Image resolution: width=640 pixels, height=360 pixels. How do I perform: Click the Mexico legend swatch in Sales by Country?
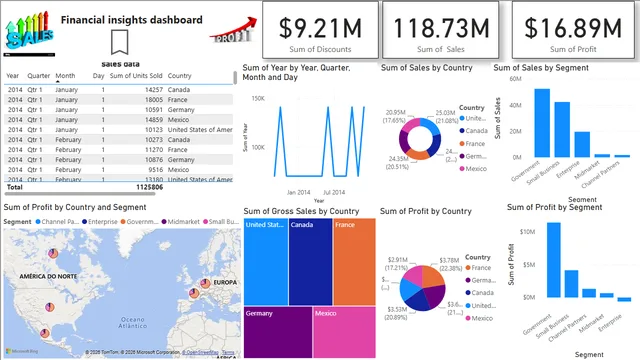click(x=462, y=169)
